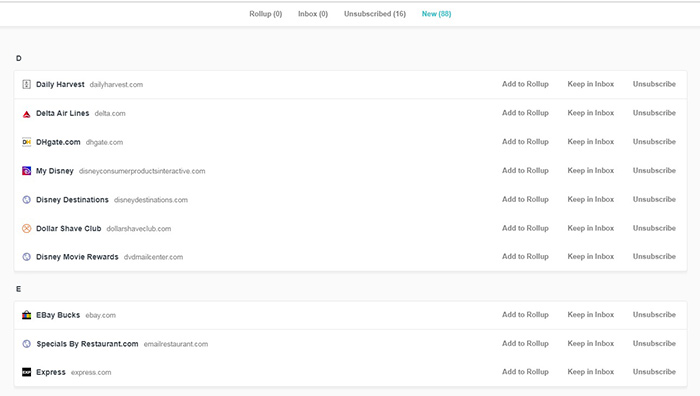Keep My Disney in Inbox

pos(591,171)
